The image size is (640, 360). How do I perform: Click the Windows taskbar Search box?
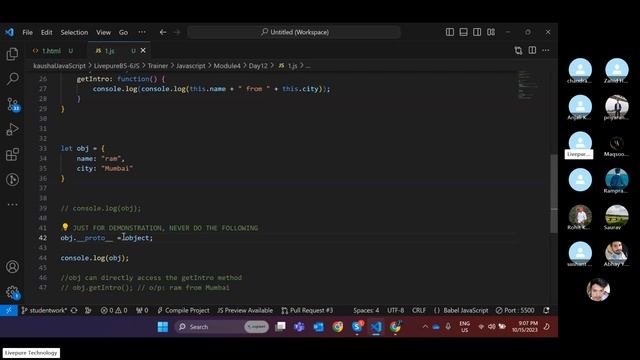[x=222, y=327]
